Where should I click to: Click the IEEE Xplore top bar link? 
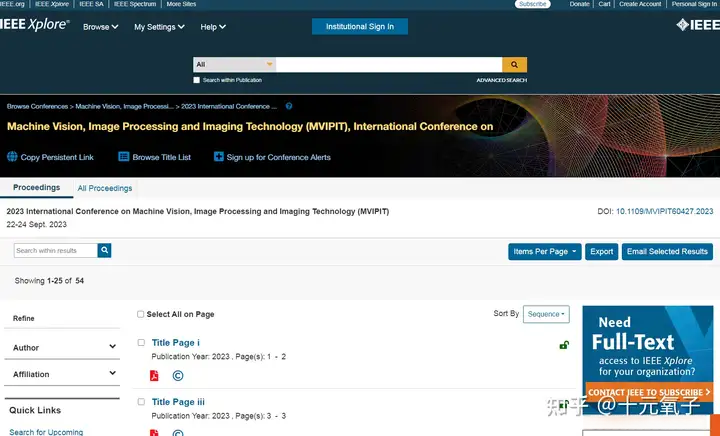[x=52, y=4]
